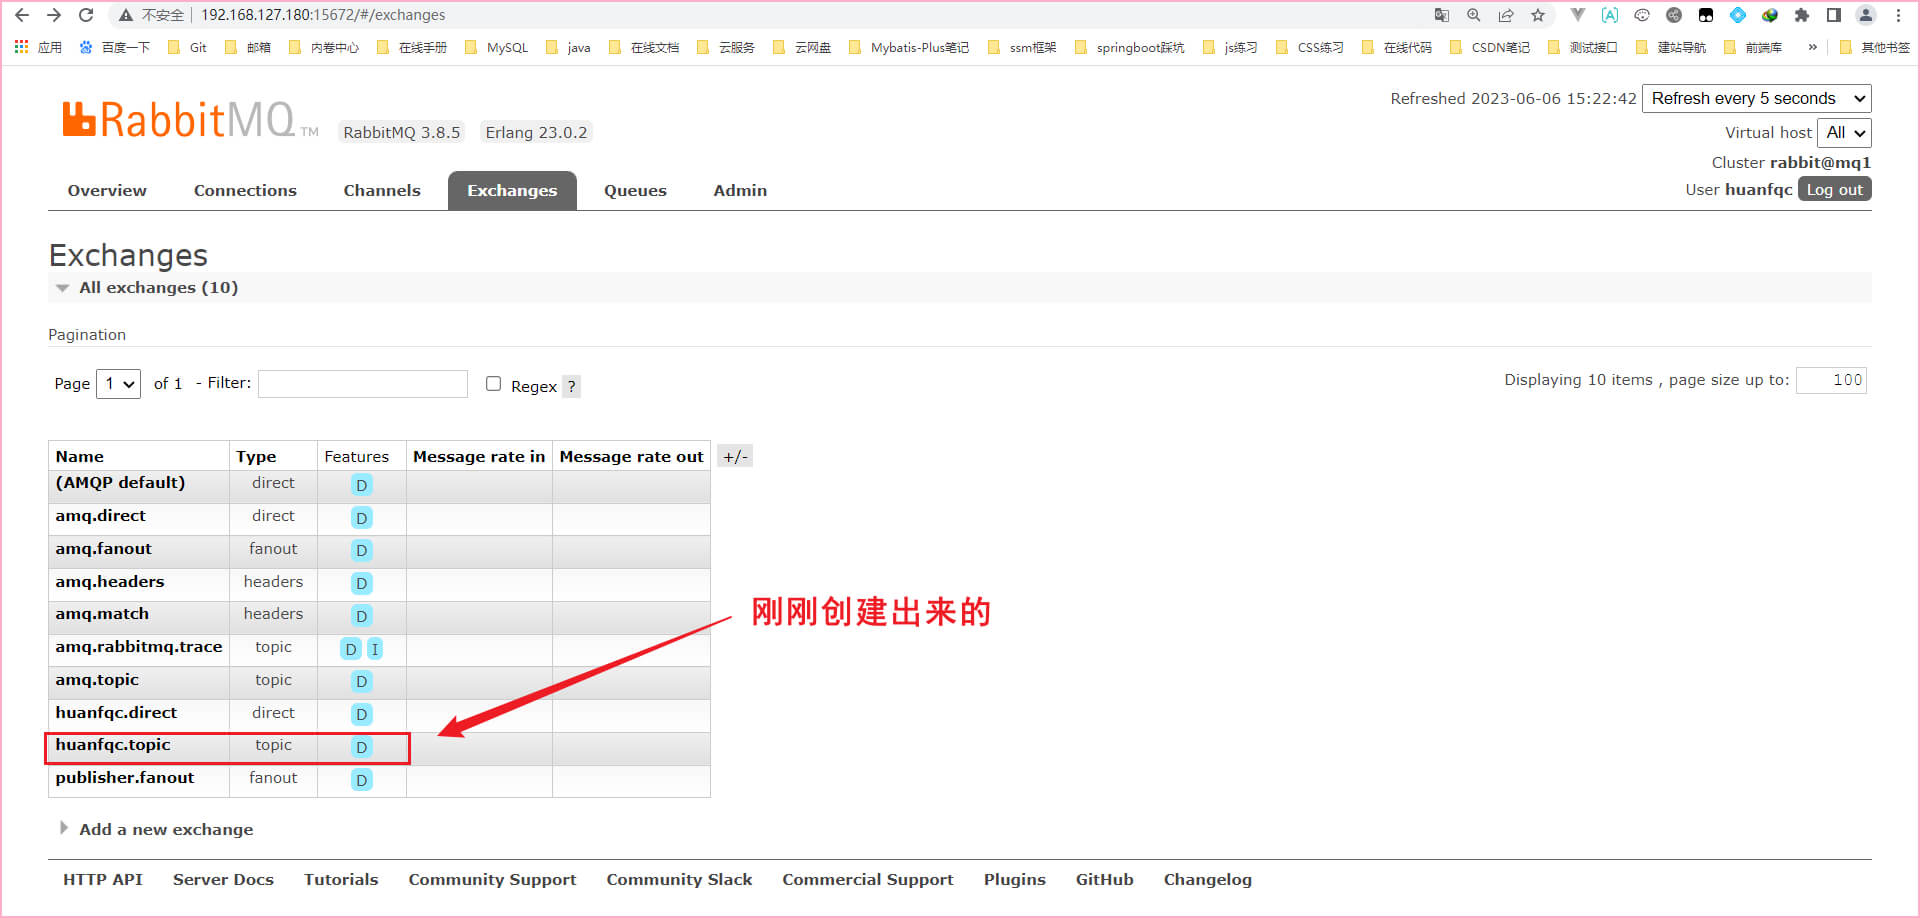This screenshot has height=918, width=1920.
Task: Click the D feature badge for amq.direct
Action: (x=362, y=518)
